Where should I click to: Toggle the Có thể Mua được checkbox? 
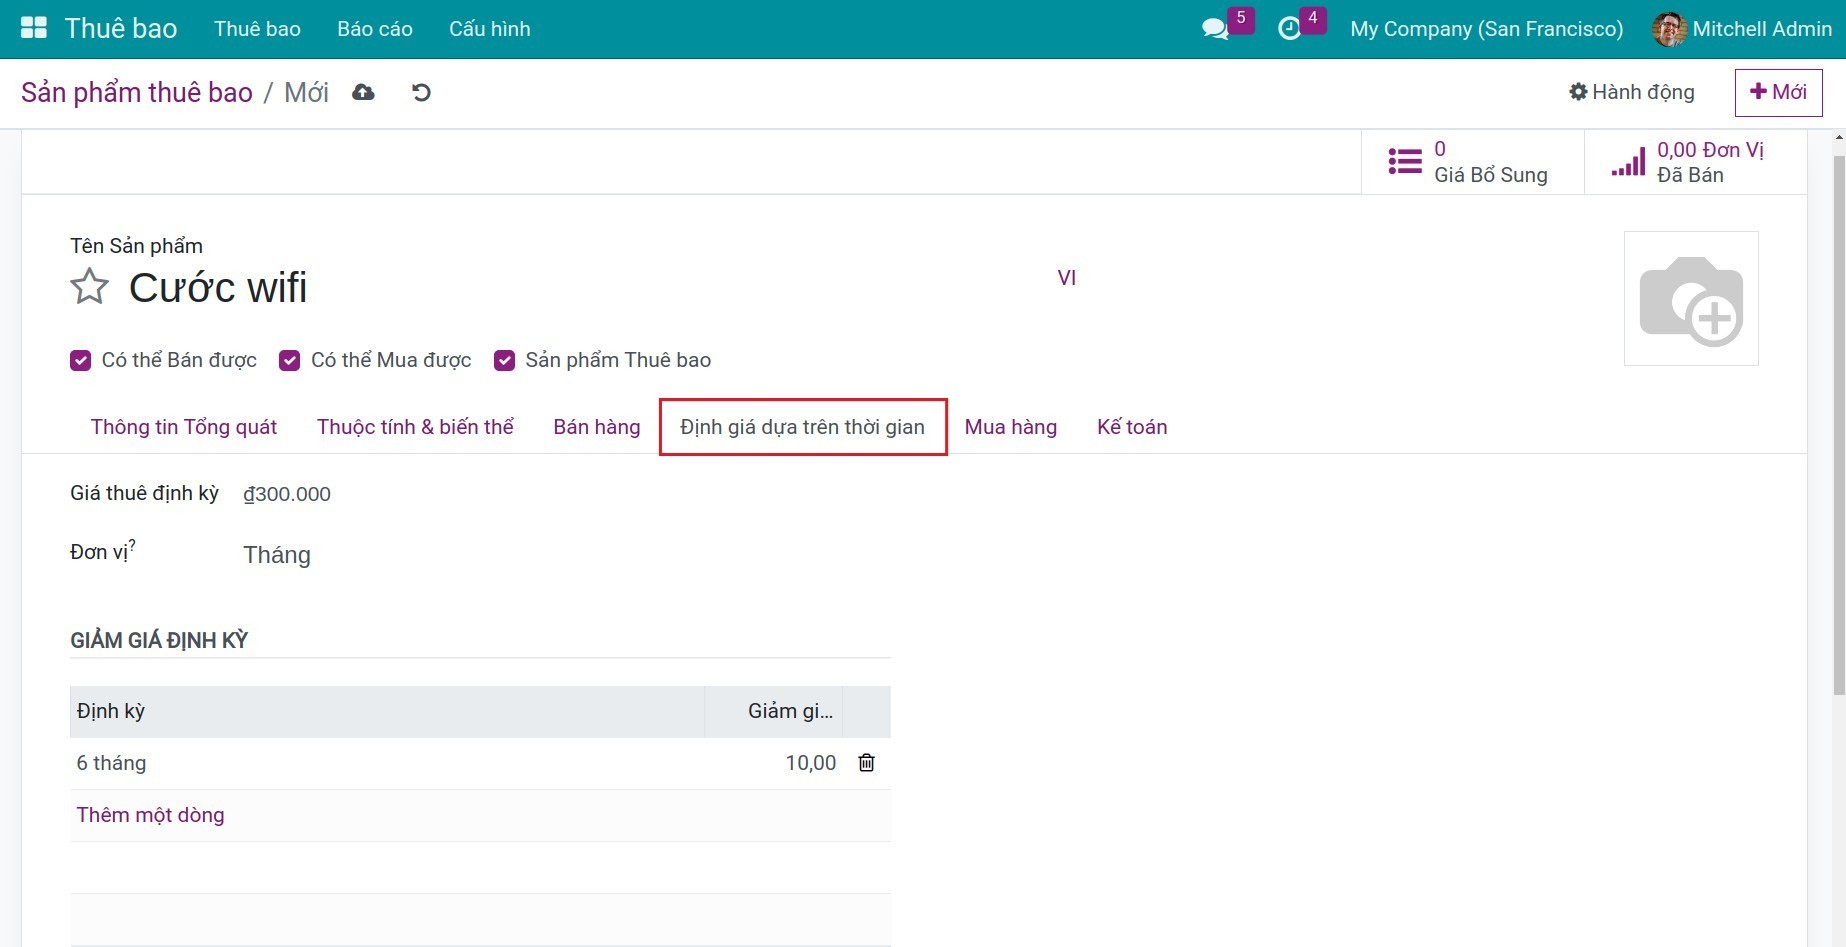[290, 361]
